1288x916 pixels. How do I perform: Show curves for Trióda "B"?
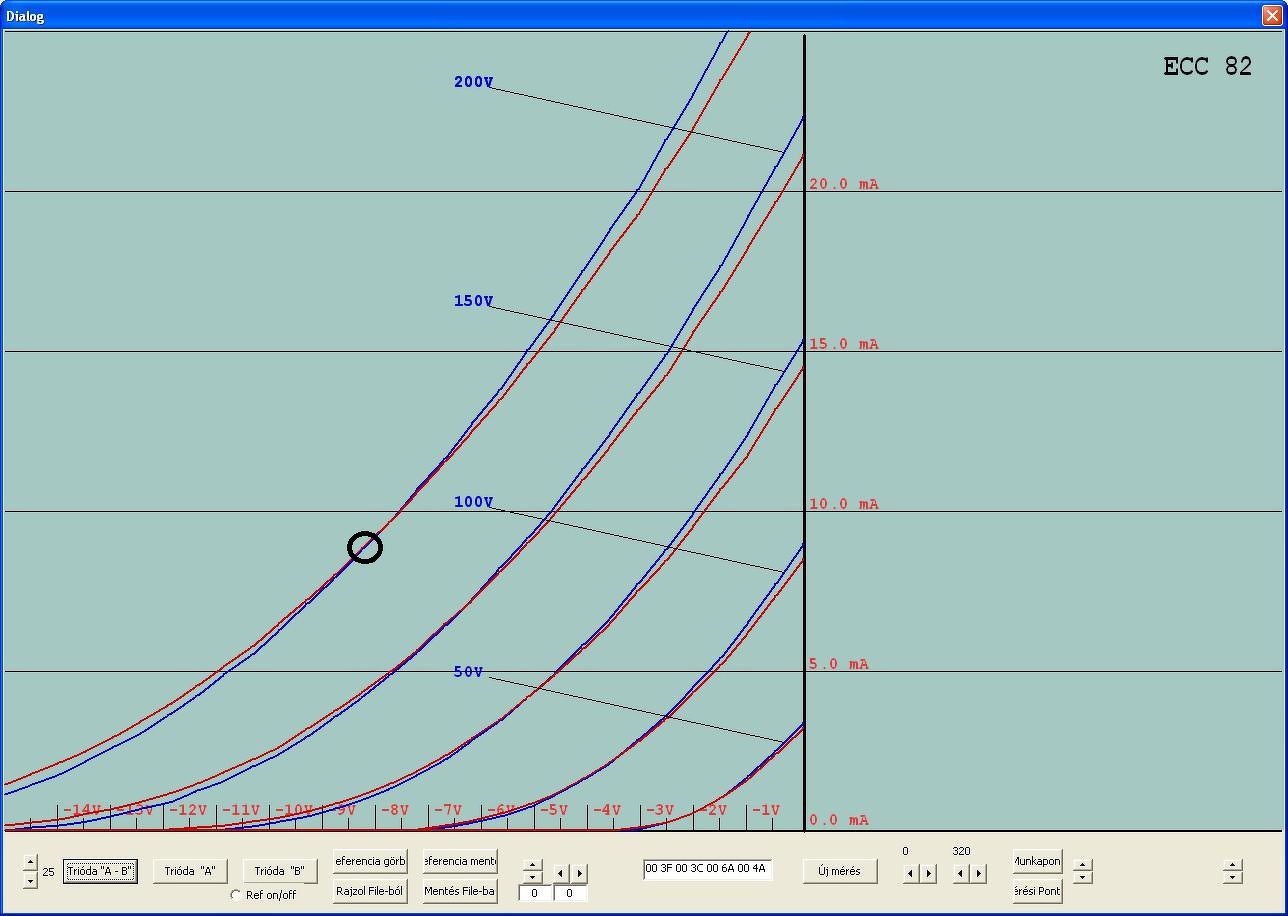(x=279, y=871)
